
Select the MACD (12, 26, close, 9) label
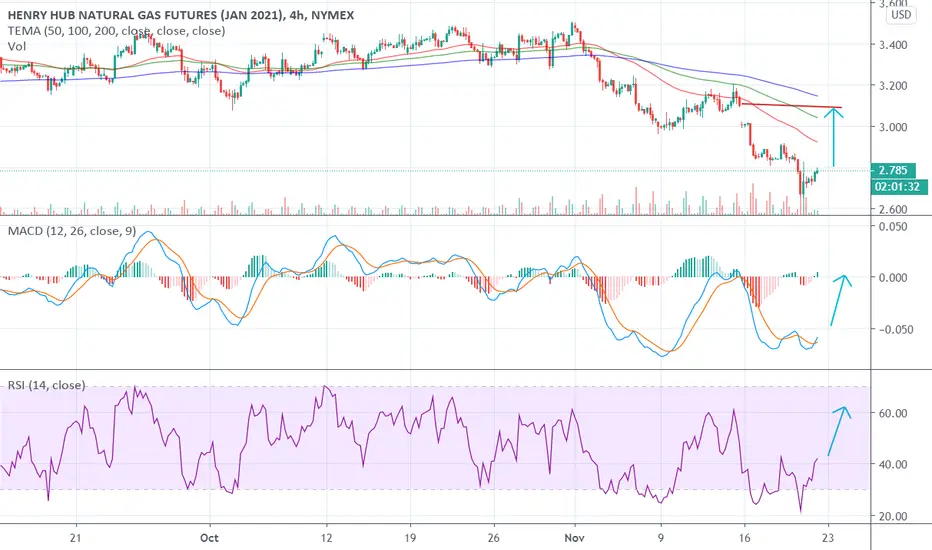pyautogui.click(x=71, y=231)
